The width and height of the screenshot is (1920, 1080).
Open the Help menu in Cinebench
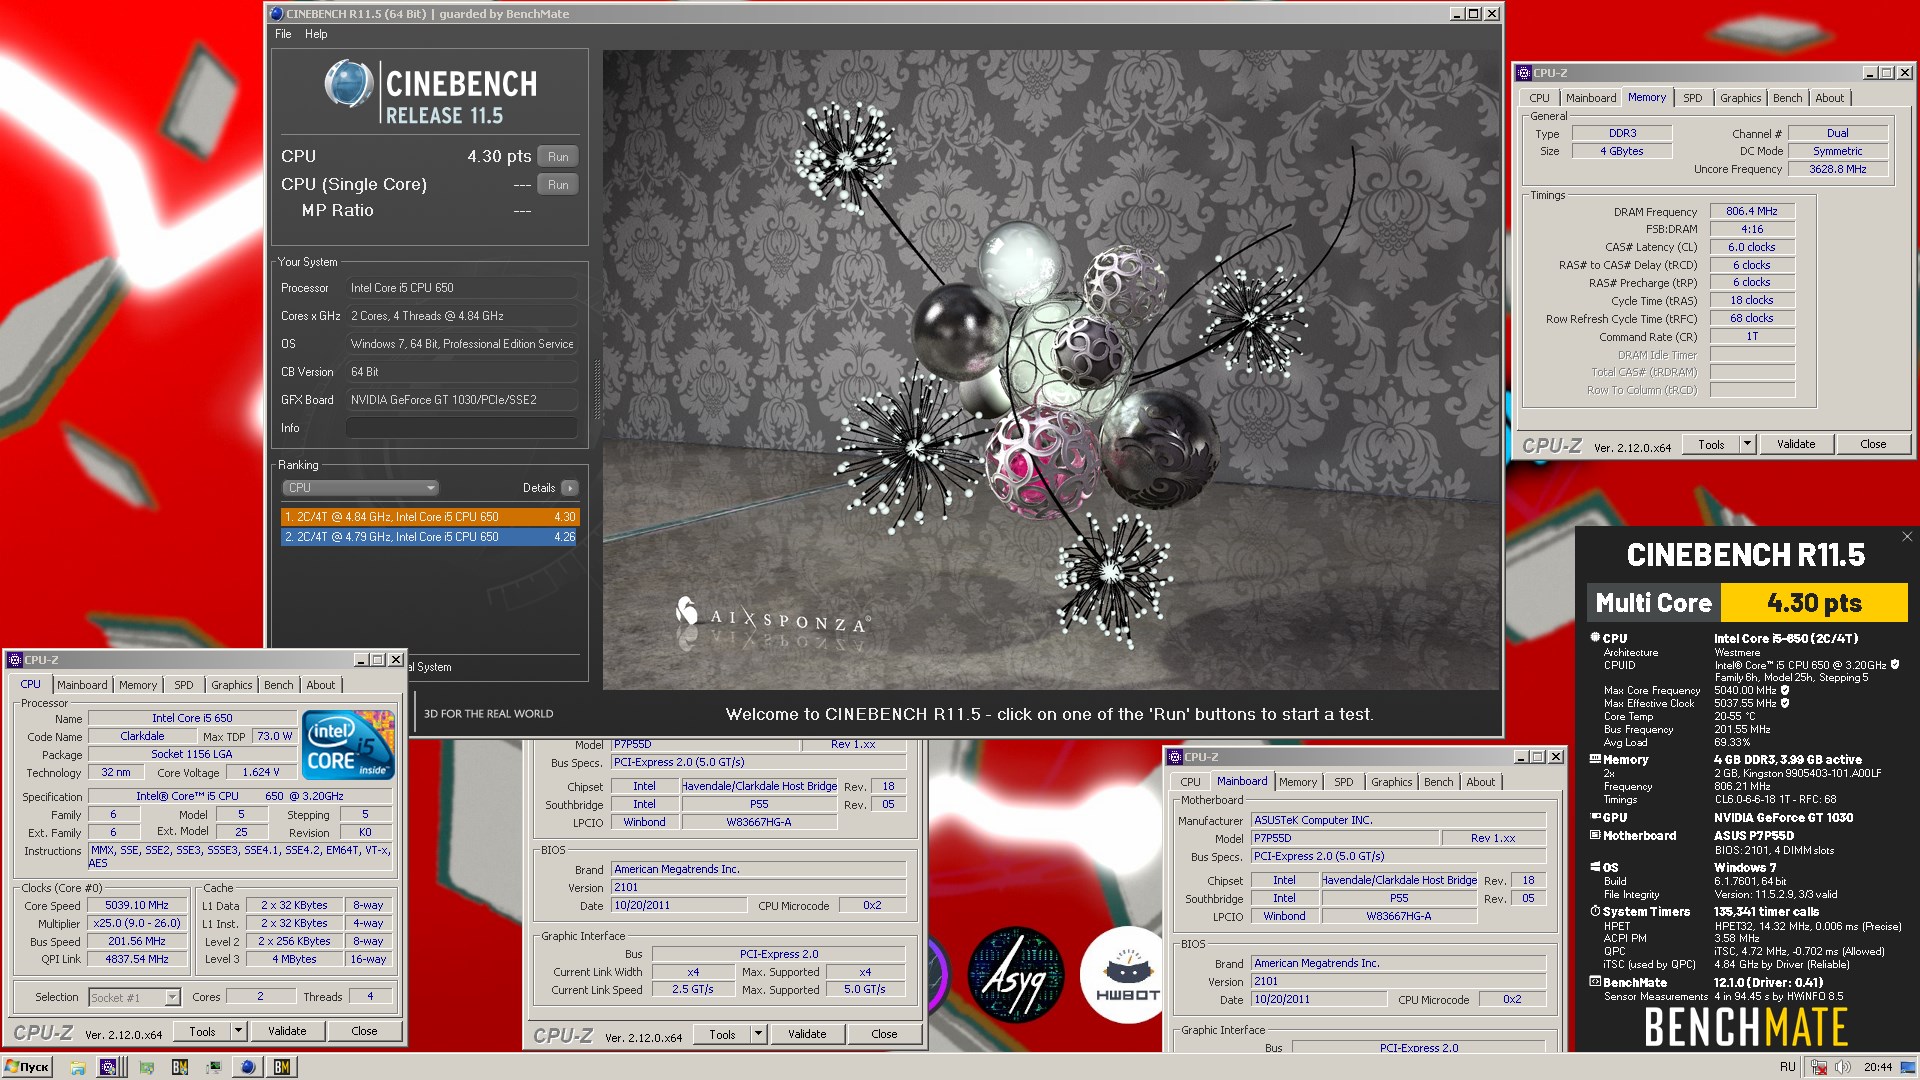tap(316, 34)
